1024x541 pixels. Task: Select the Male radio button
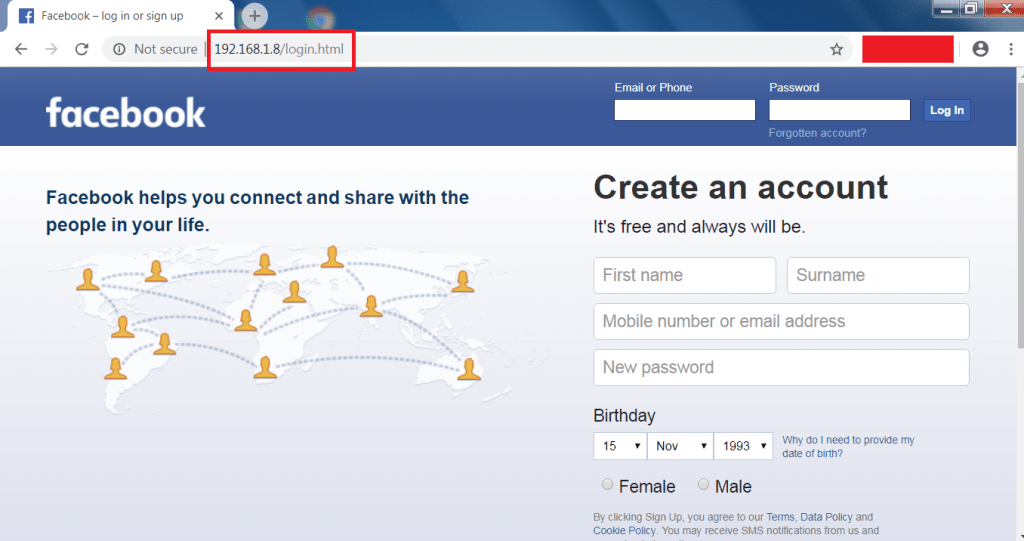[x=703, y=484]
